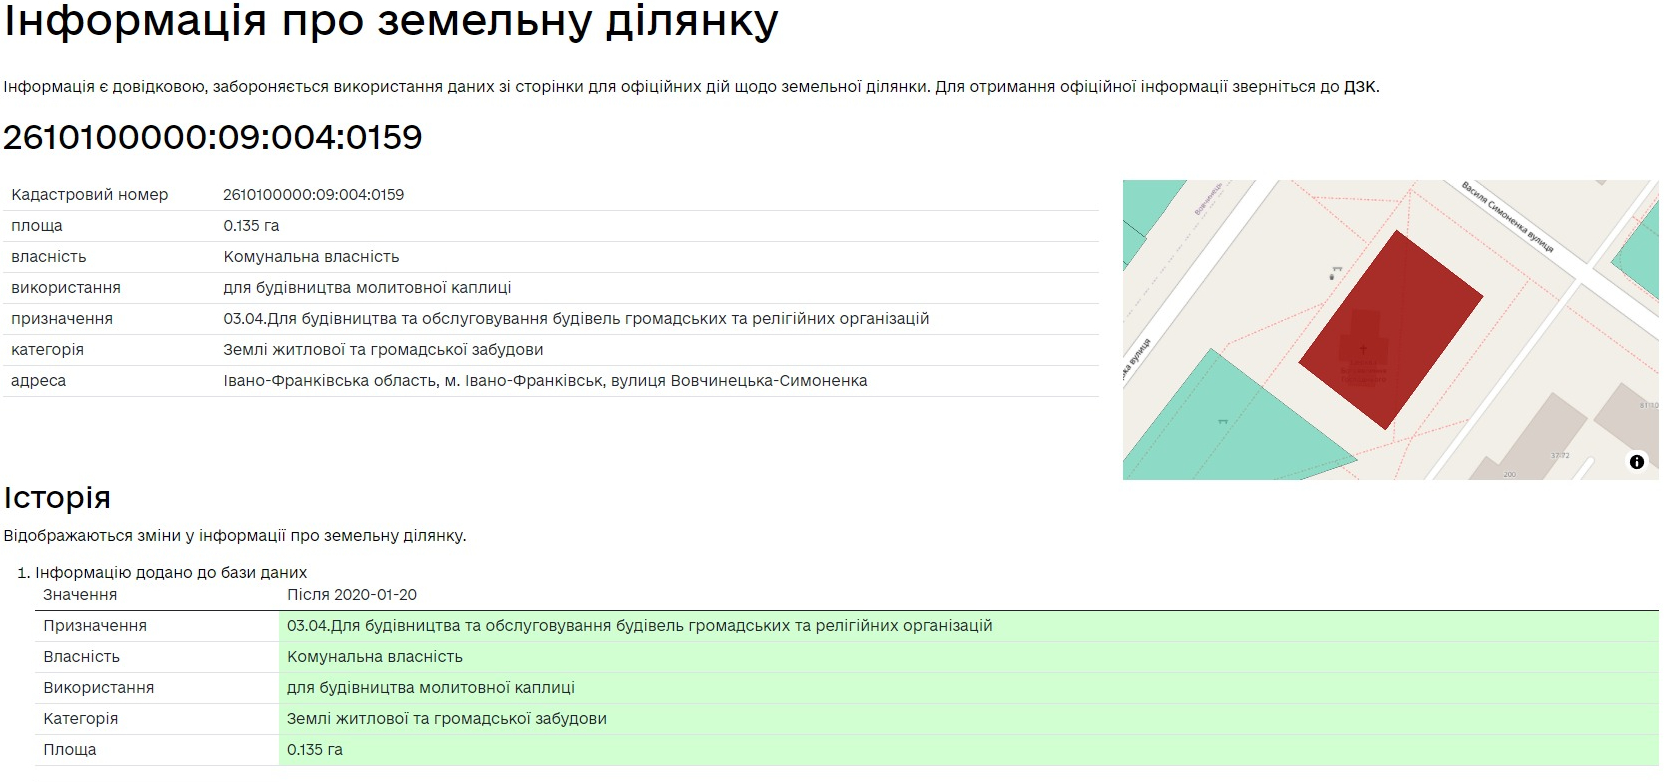Click the Після 2020-01-20 column header

[x=352, y=595]
